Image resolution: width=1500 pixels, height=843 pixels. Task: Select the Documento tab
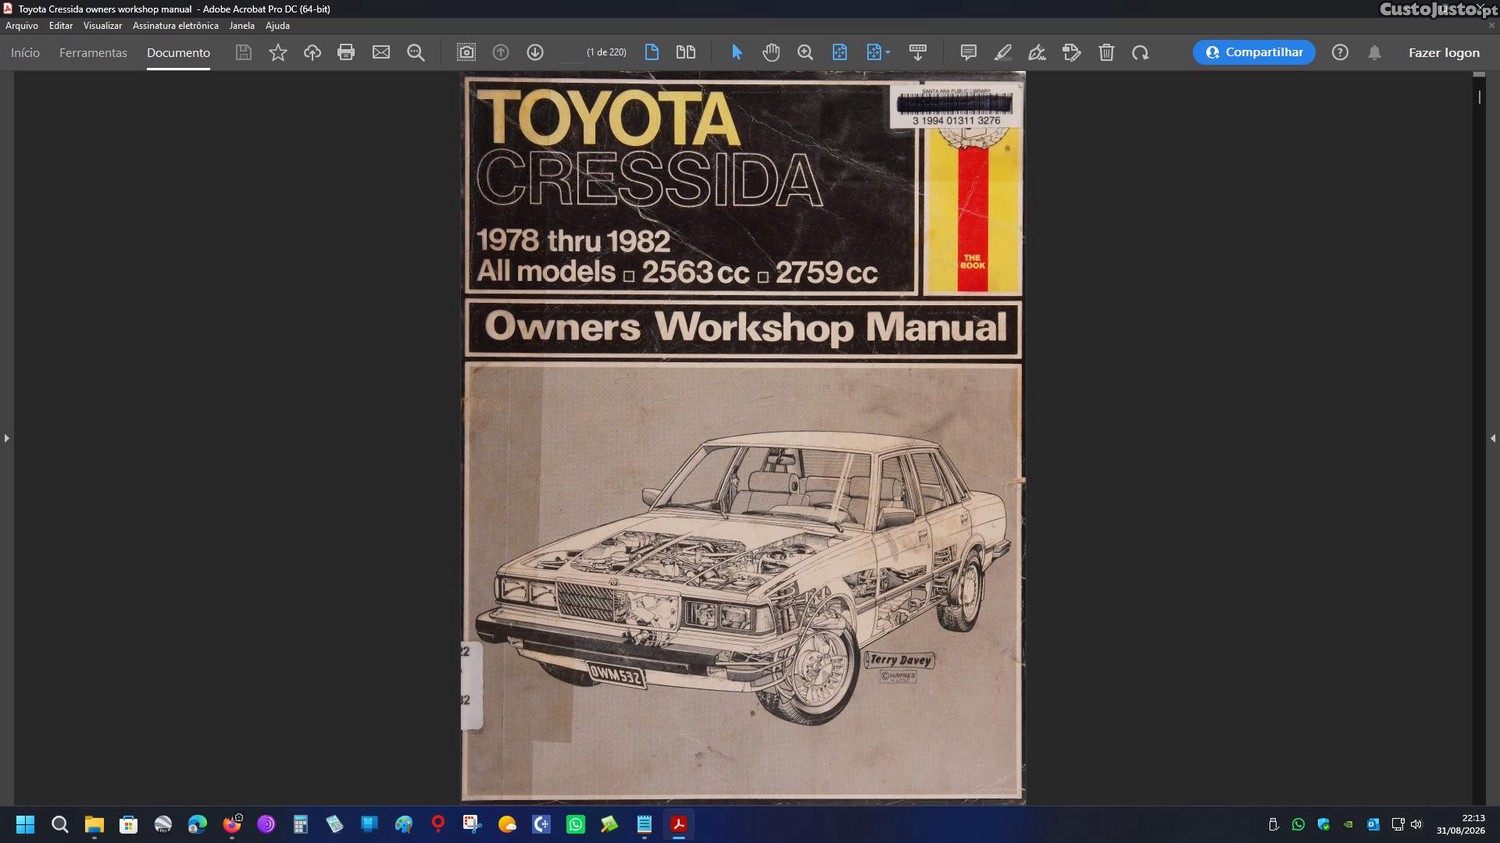[178, 52]
